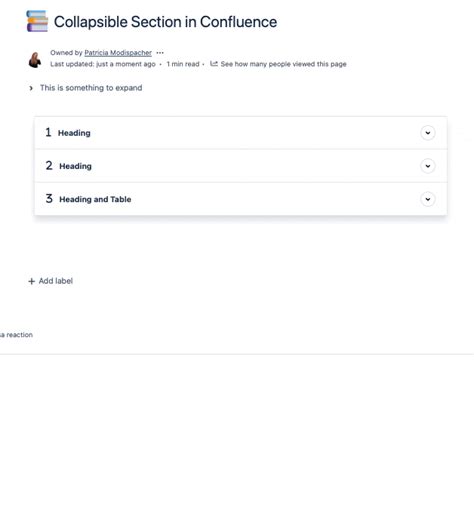Screen dimensions: 474x522
Task: Click the page title 'Collapsible Section in Confluence'
Action: [165, 22]
